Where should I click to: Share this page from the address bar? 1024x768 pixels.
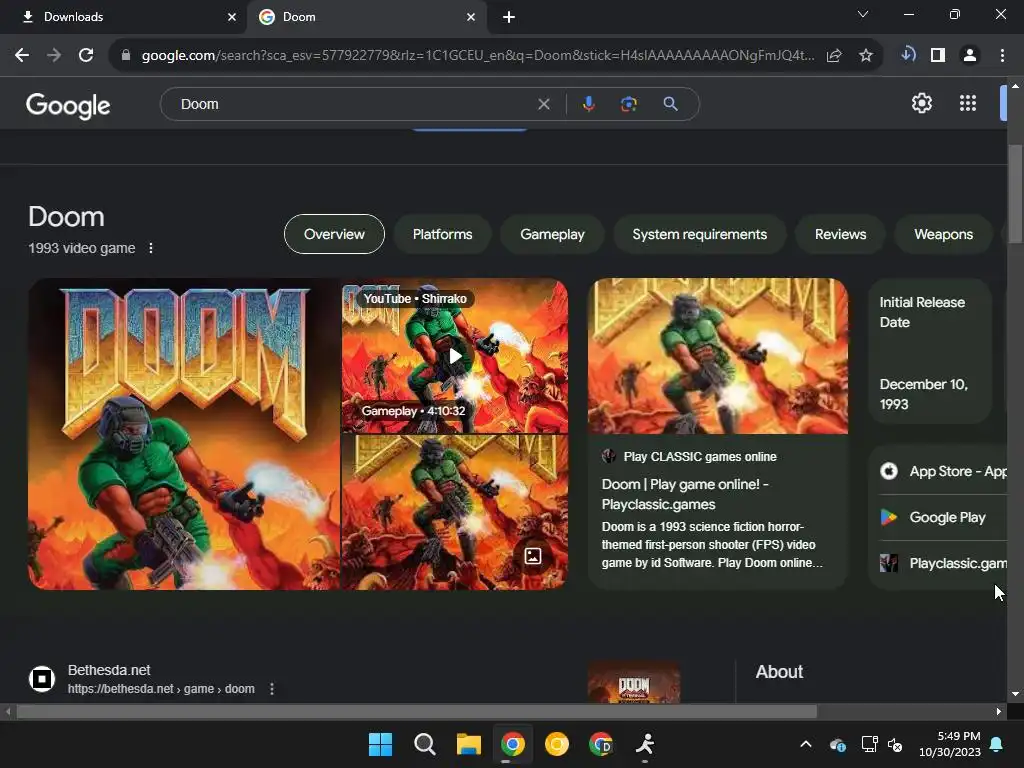pyautogui.click(x=834, y=56)
